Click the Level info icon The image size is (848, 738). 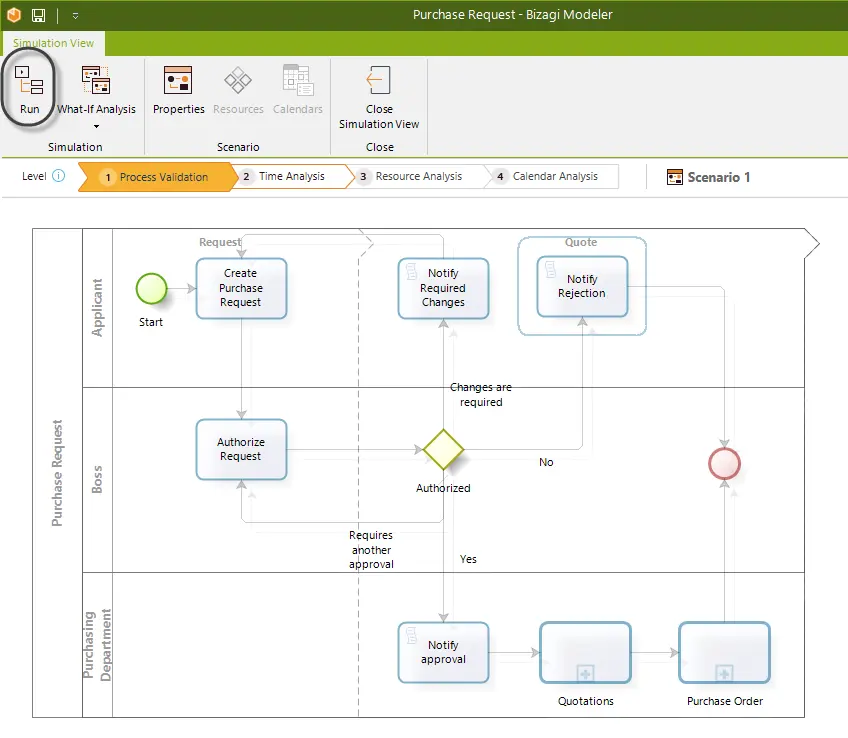tap(58, 176)
